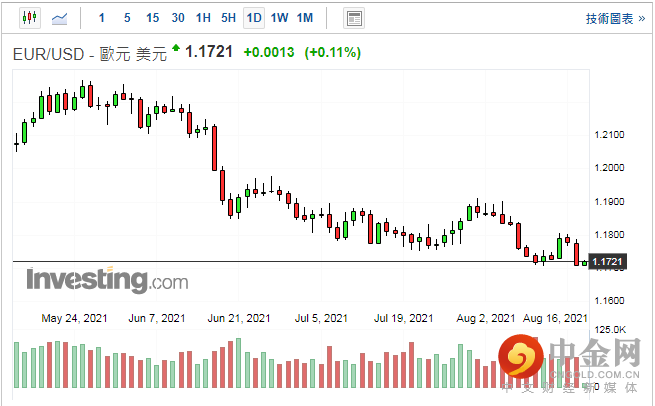Screen dimensions: 655x406
Task: Set the chart to 1H timeframe
Action: (x=203, y=18)
